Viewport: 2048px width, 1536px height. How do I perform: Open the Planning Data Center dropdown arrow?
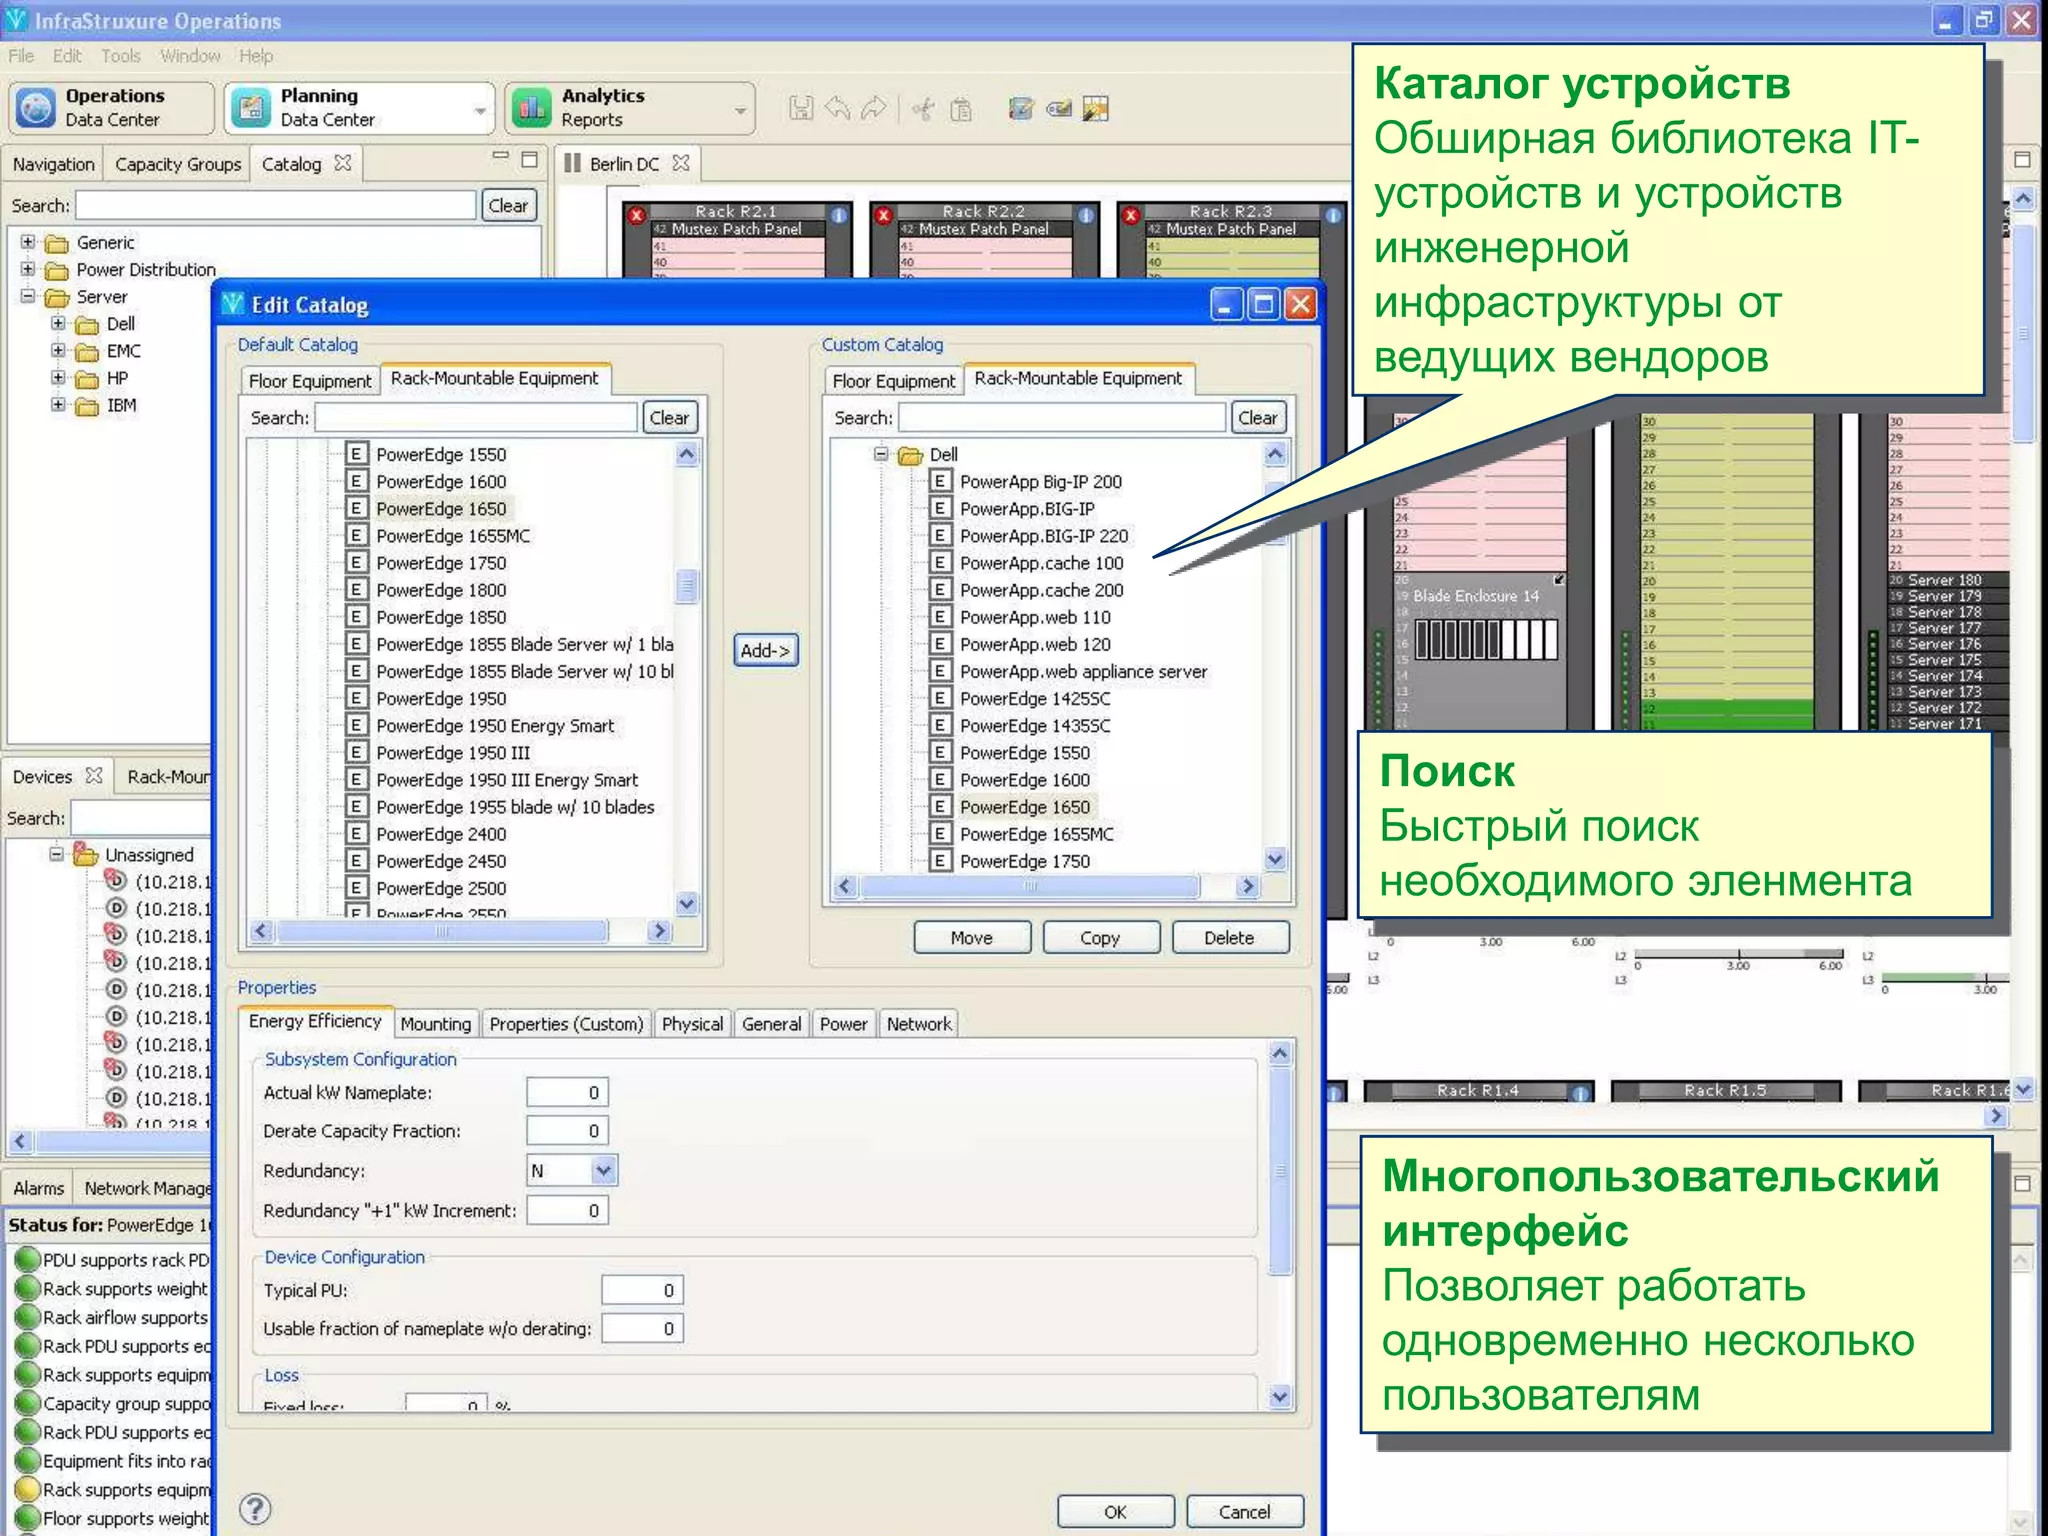pyautogui.click(x=480, y=110)
